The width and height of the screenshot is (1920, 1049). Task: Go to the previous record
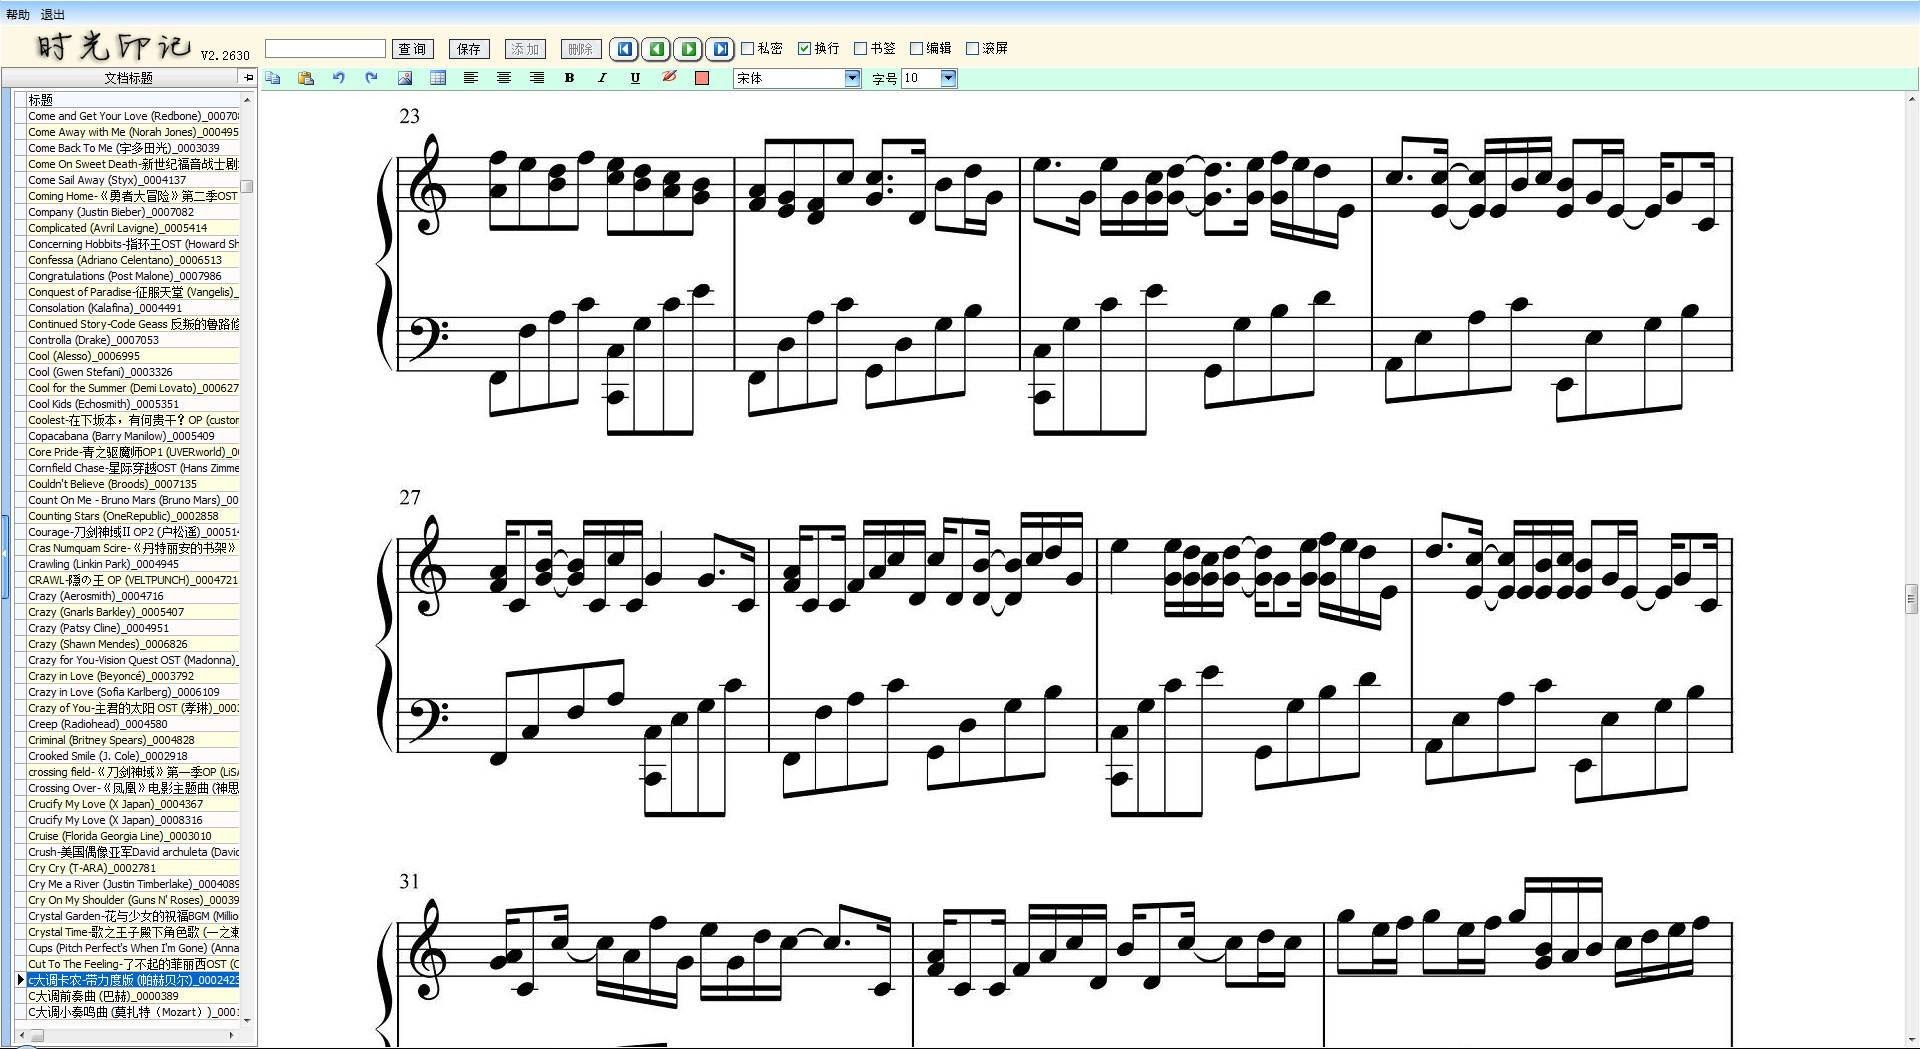[657, 49]
